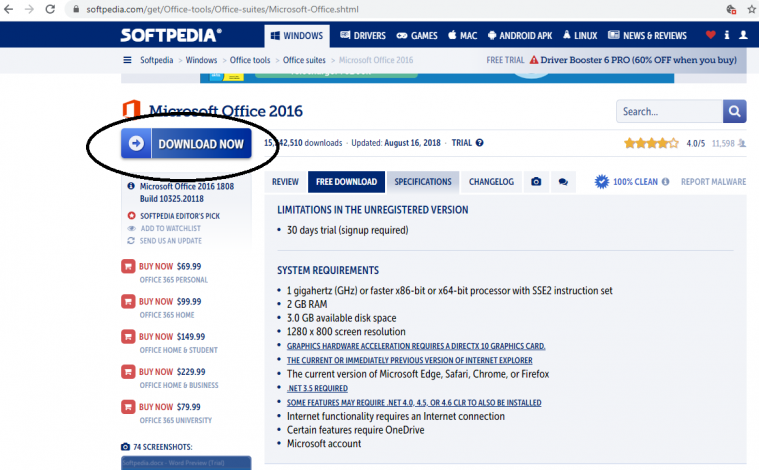
Task: Open .NET 4.0, 4.5, 4.6 CLR link
Action: 414,402
